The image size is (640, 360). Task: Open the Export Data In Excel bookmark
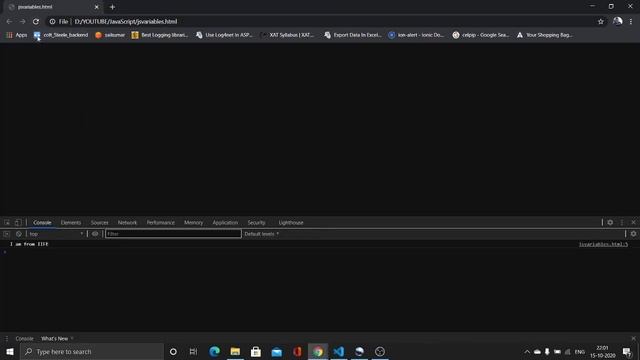353,35
